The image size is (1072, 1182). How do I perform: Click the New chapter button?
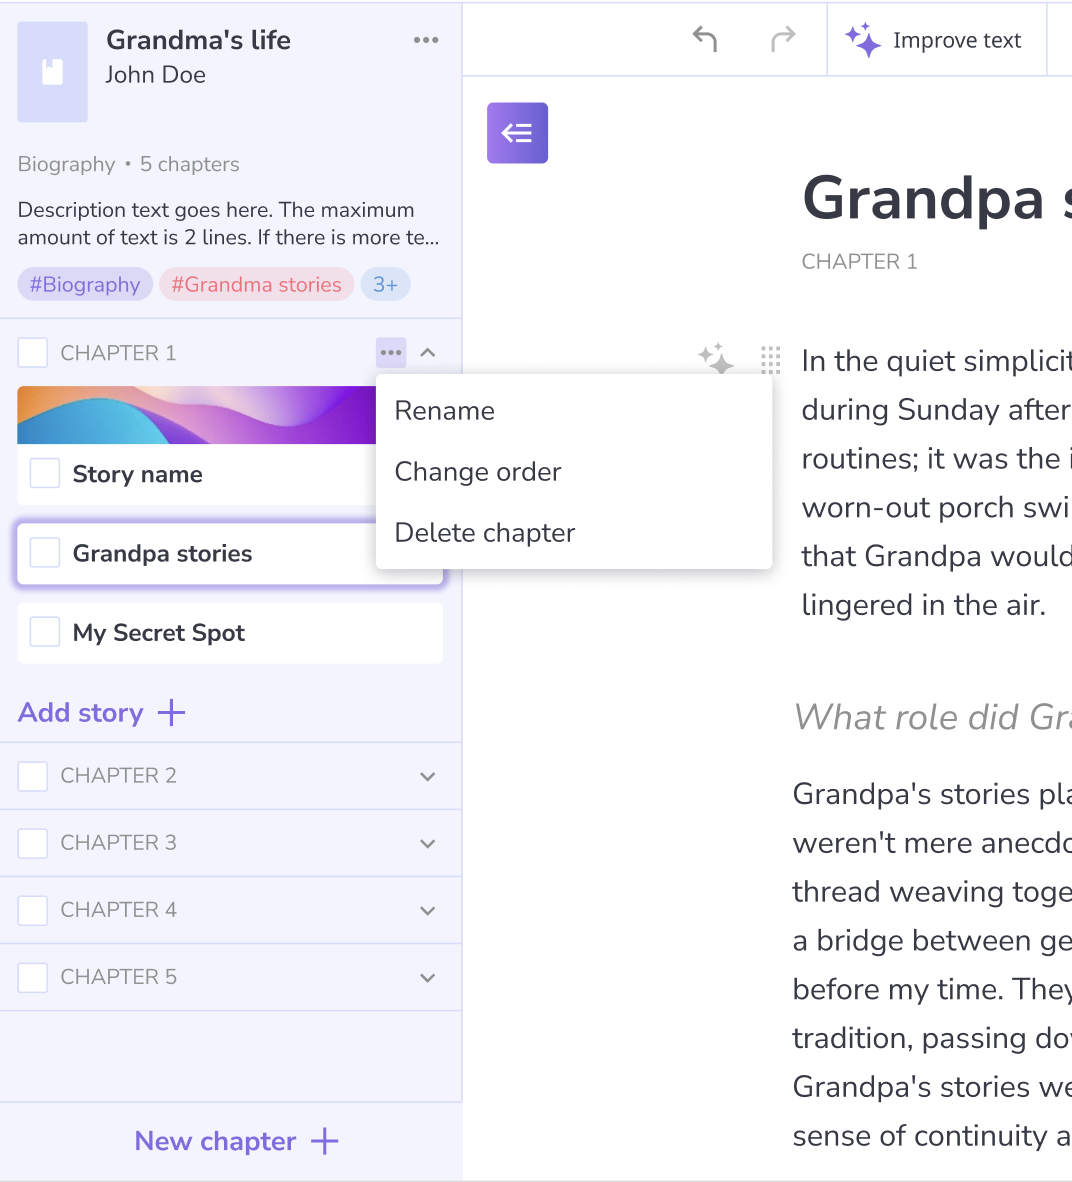coord(236,1141)
